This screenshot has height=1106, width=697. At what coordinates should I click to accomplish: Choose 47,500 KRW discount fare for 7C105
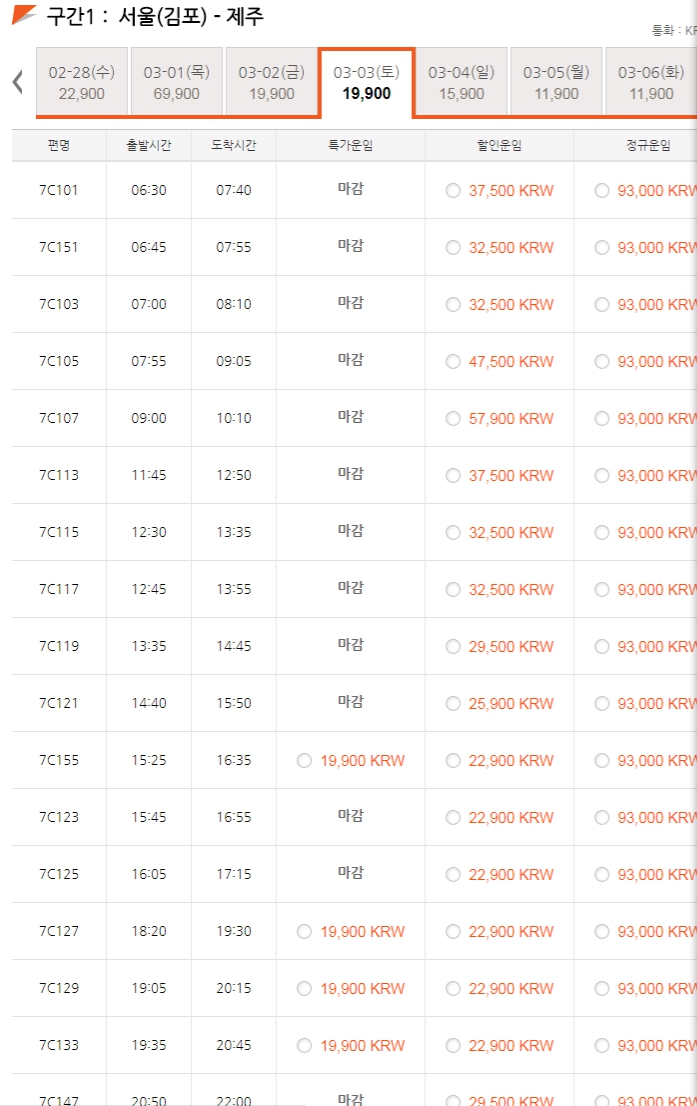[454, 362]
